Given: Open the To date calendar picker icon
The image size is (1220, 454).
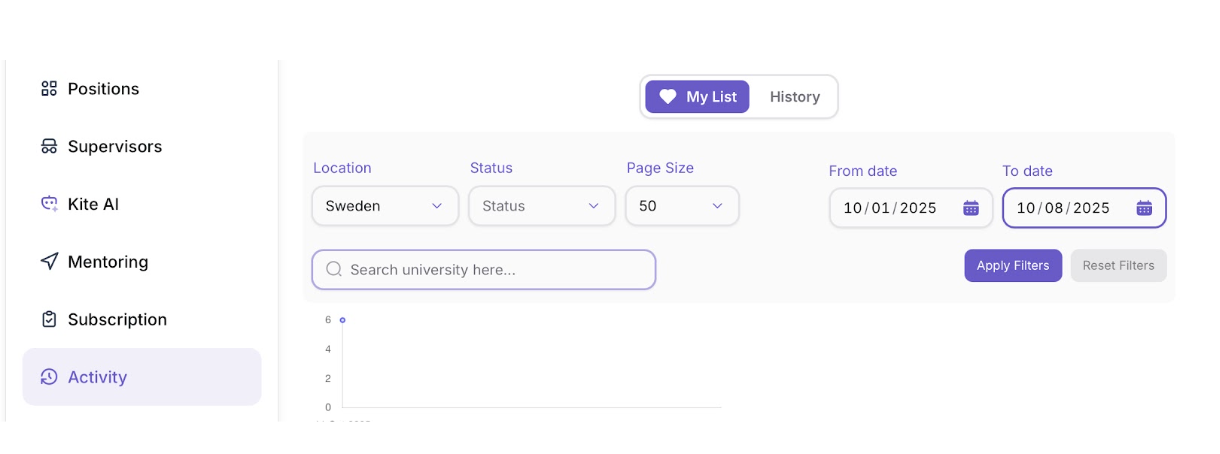Looking at the screenshot, I should [x=1144, y=208].
